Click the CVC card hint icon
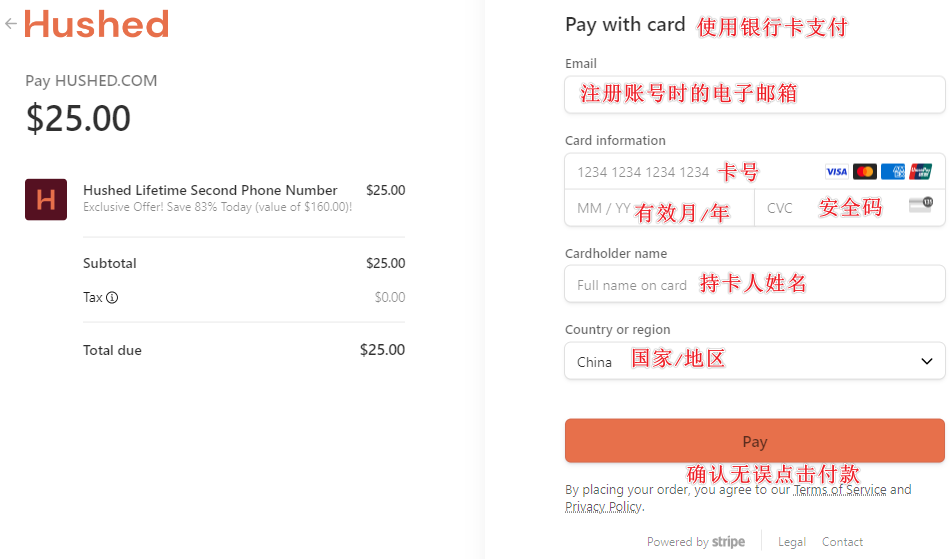 920,206
